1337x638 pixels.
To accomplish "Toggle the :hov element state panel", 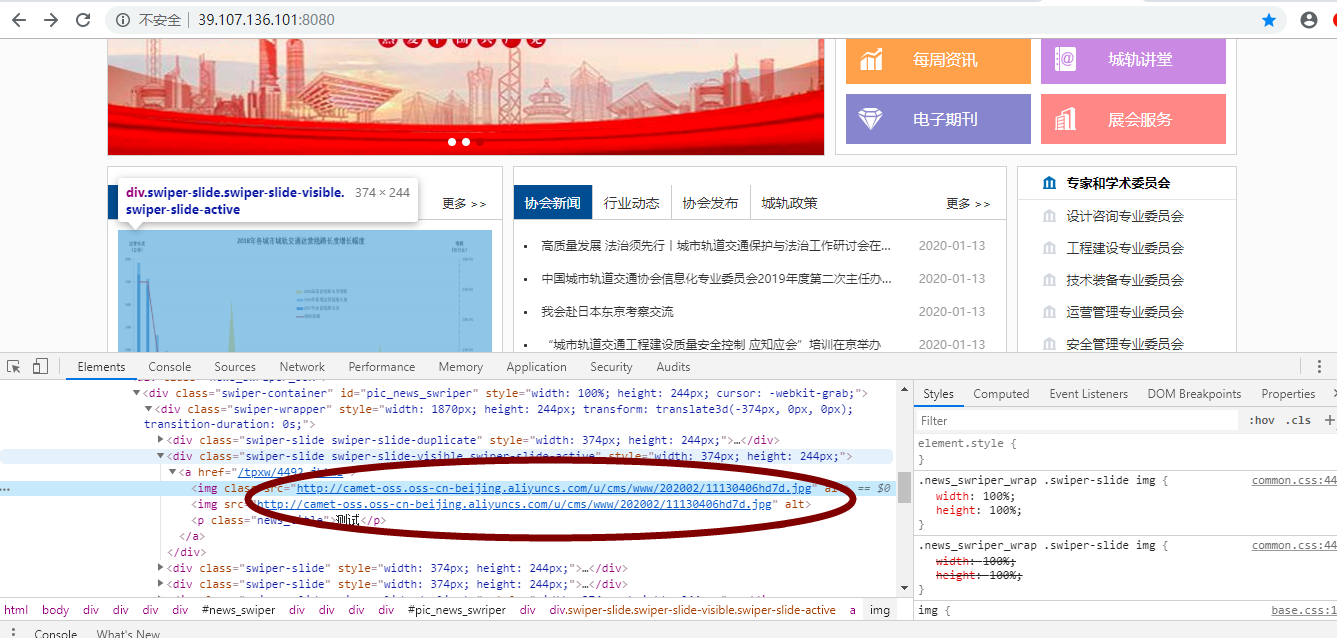I will pyautogui.click(x=1261, y=420).
